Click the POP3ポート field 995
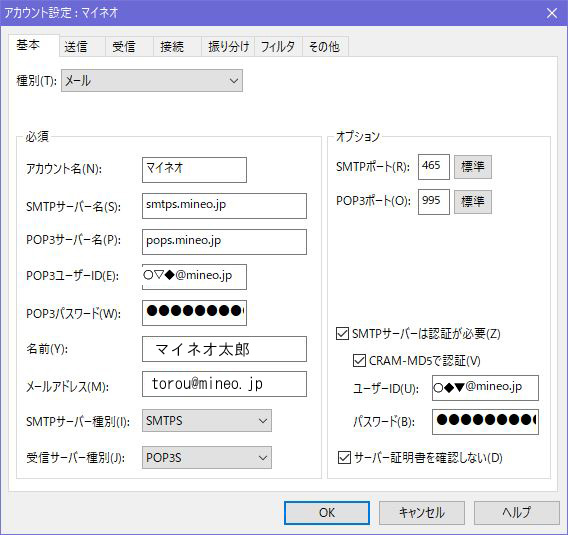The height and width of the screenshot is (535, 568). [x=434, y=202]
